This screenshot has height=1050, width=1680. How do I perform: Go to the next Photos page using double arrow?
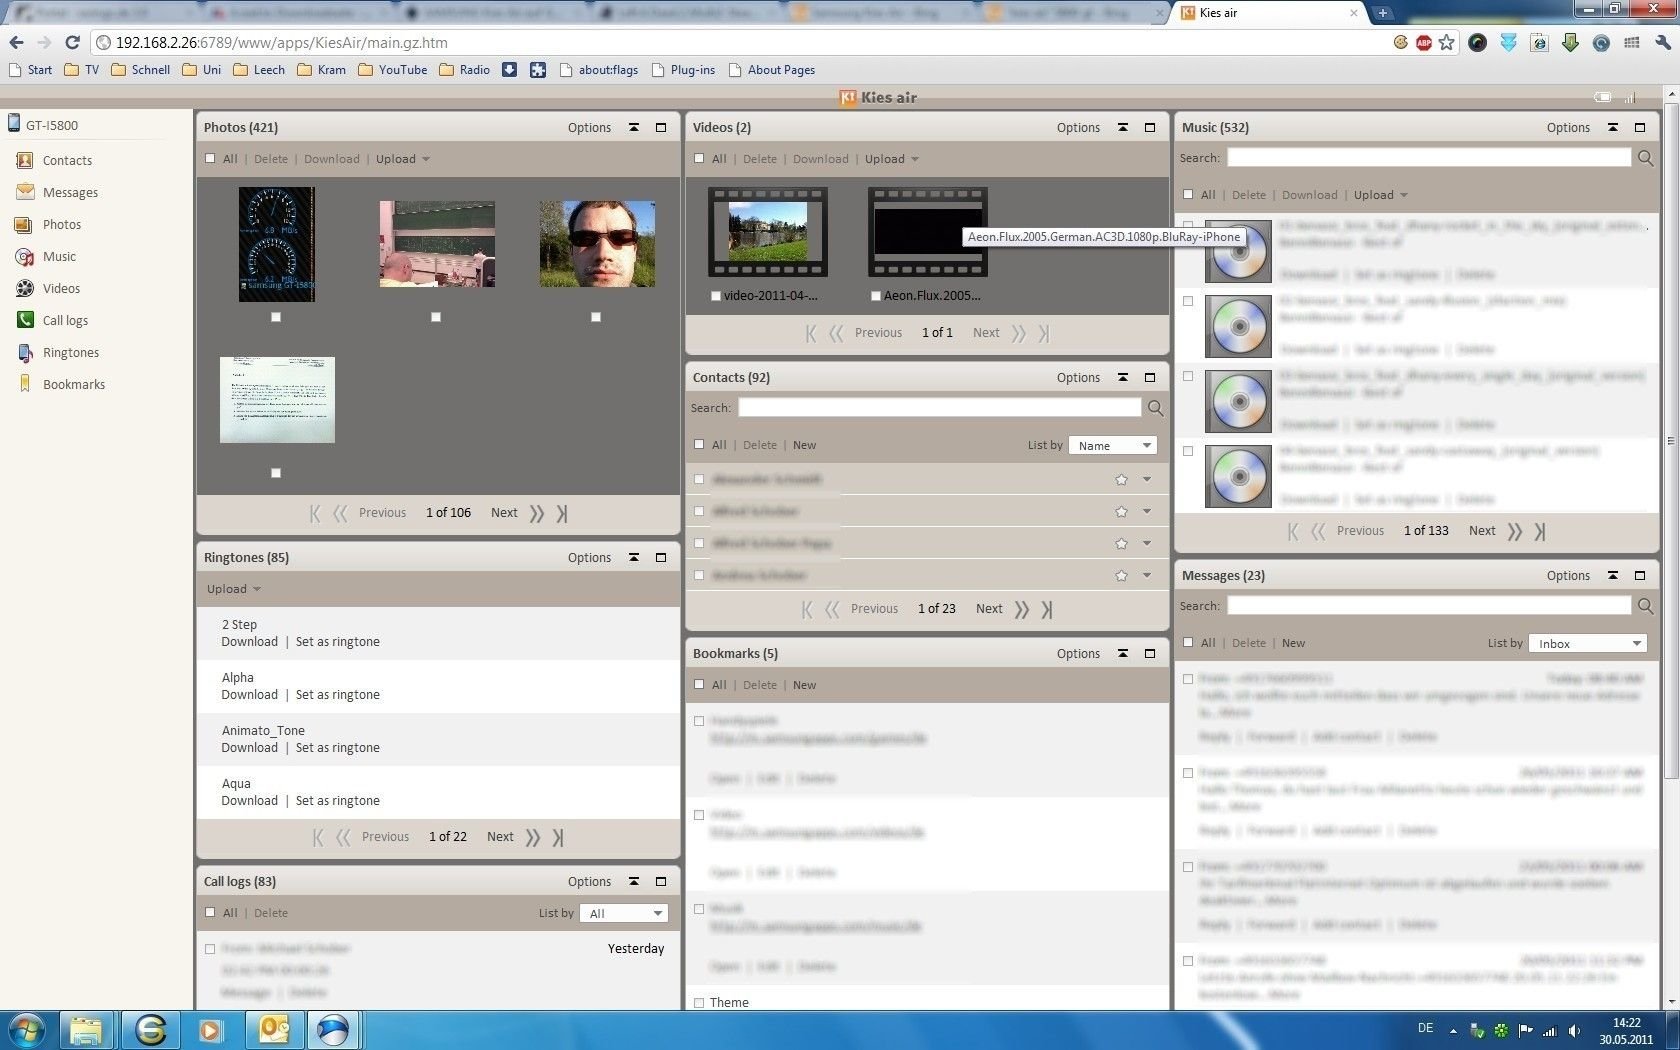(x=537, y=513)
